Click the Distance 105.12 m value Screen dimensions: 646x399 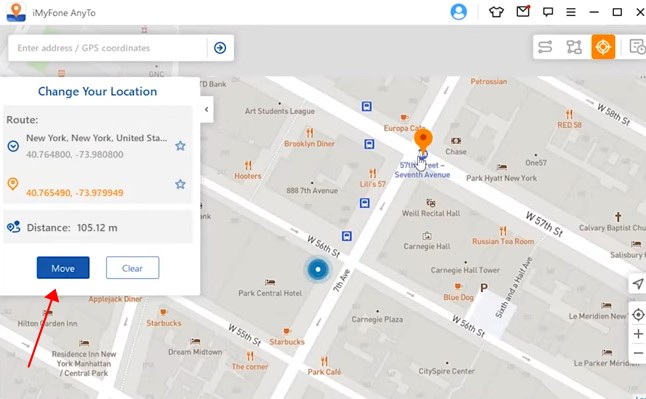(97, 228)
